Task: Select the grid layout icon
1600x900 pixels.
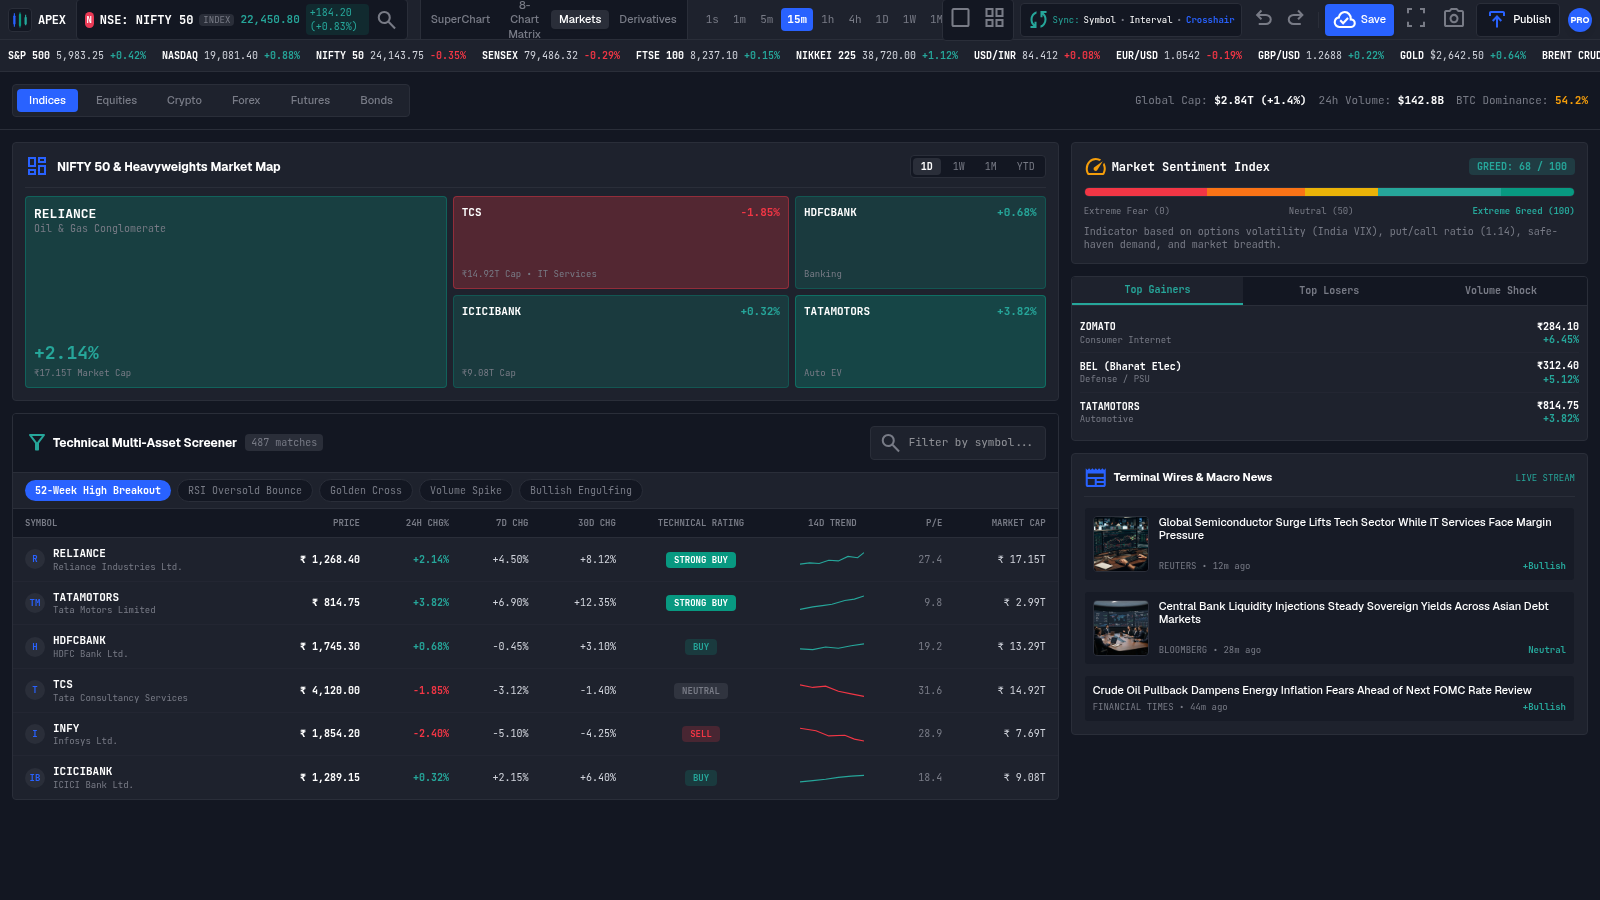Action: point(994,18)
